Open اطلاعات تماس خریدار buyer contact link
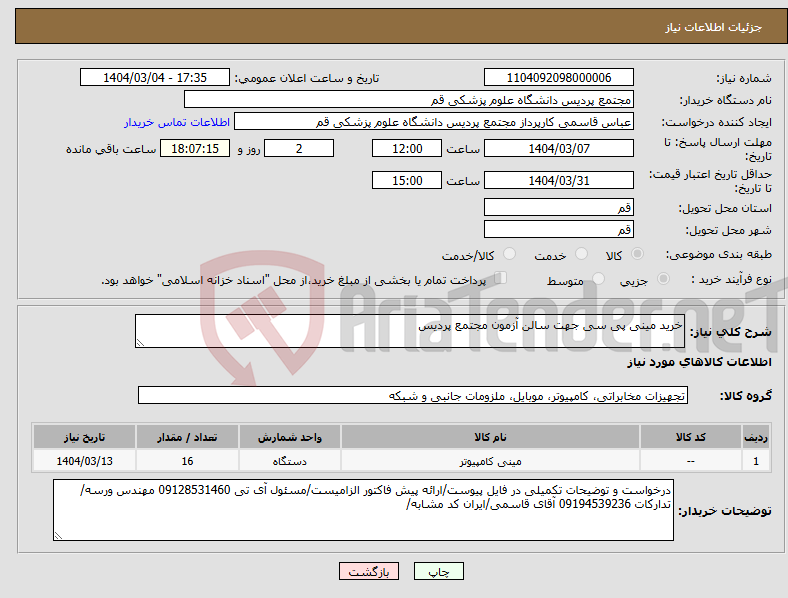The width and height of the screenshot is (788, 598). pos(177,122)
